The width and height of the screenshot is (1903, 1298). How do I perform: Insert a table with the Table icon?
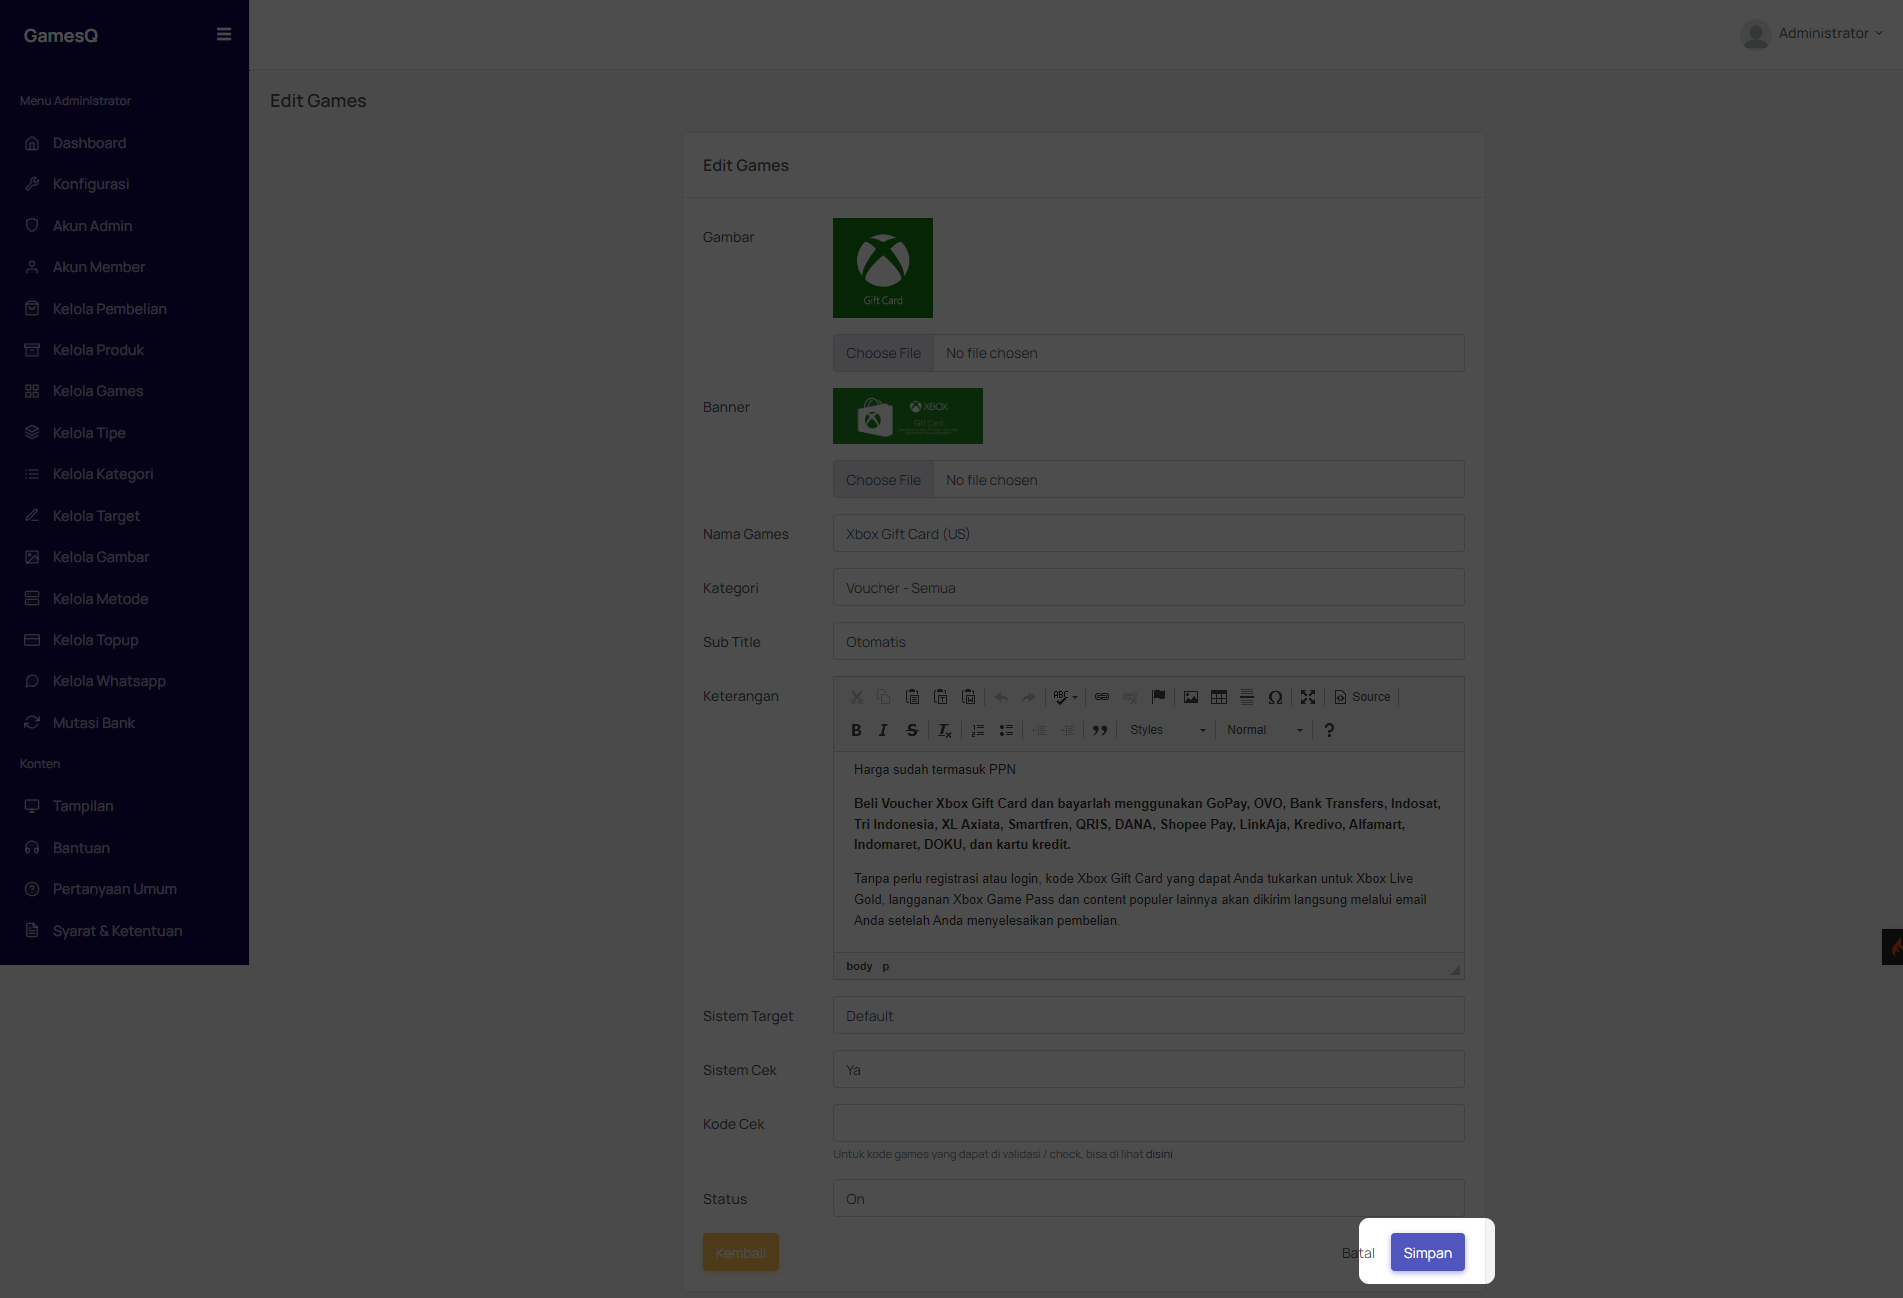(x=1219, y=697)
